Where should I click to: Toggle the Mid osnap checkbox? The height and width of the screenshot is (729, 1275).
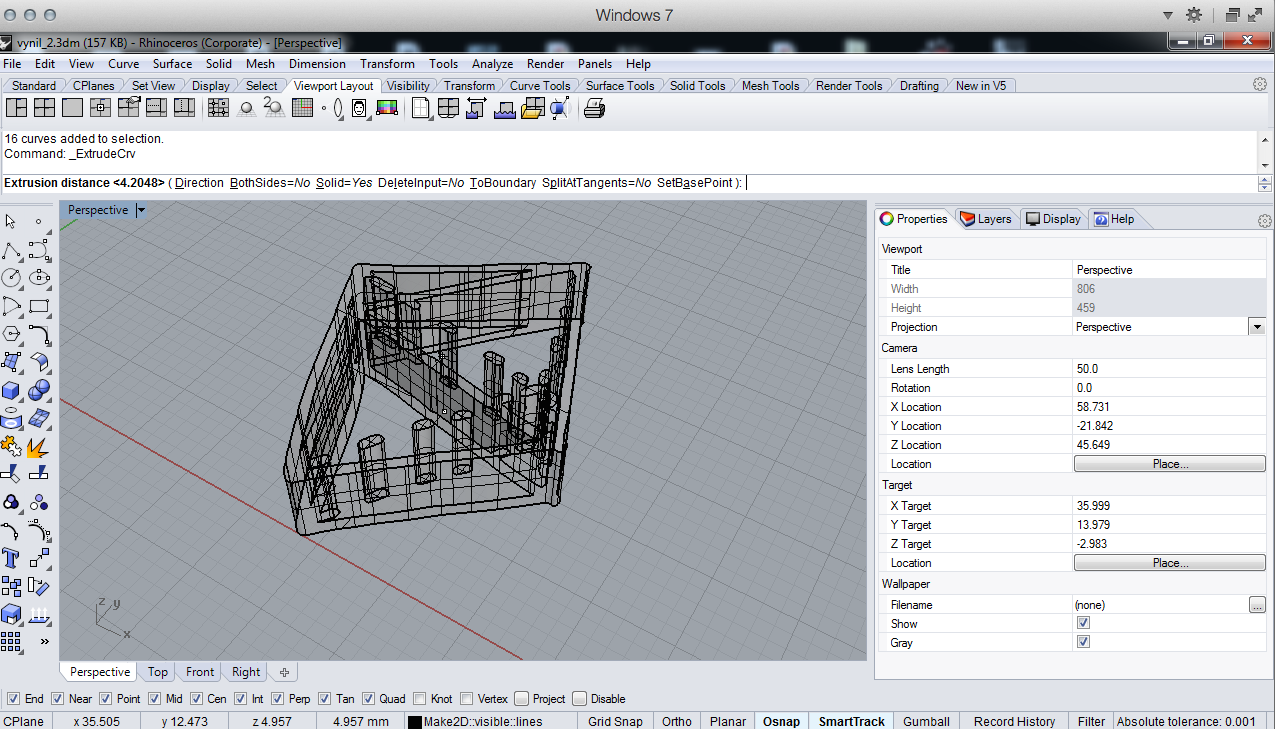[153, 699]
